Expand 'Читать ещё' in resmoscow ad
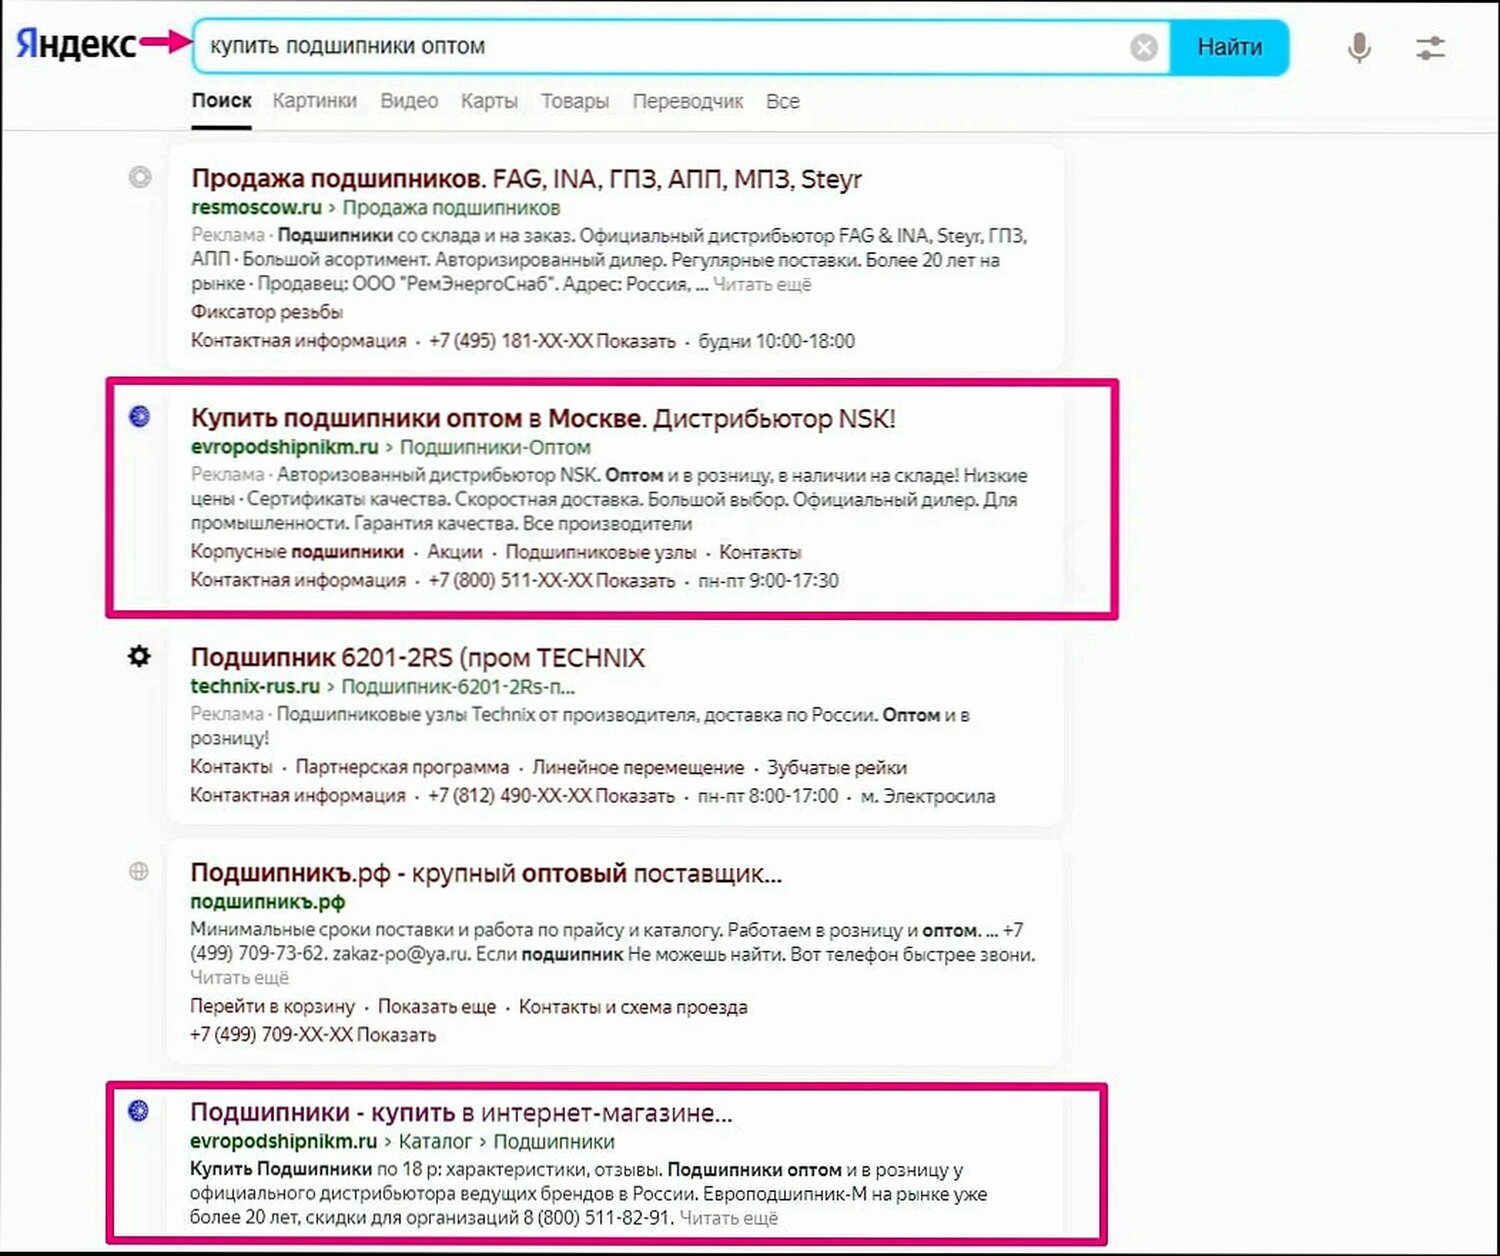 pos(762,285)
